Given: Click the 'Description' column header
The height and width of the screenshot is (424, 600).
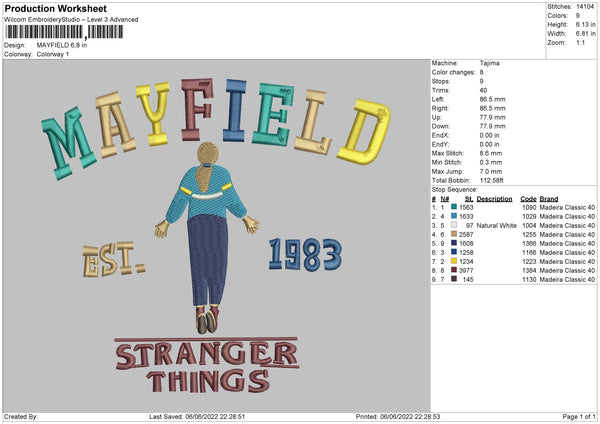Looking at the screenshot, I should [x=494, y=199].
